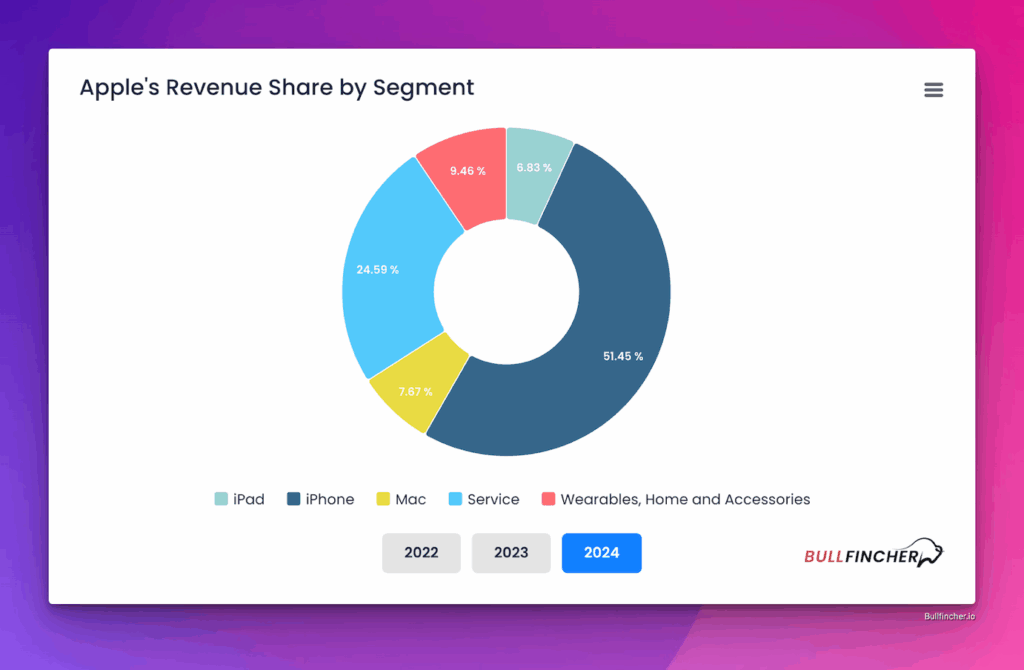This screenshot has width=1024, height=670.
Task: Click the chart title Apple's Revenue Share by Segment
Action: (277, 88)
